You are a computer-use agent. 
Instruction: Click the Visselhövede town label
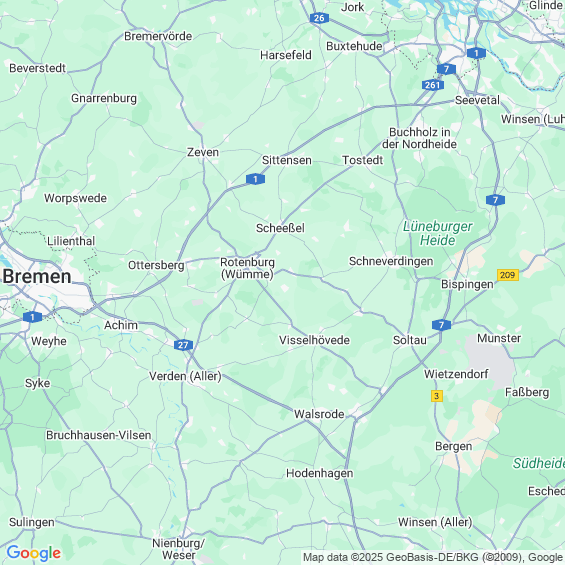[x=314, y=340]
